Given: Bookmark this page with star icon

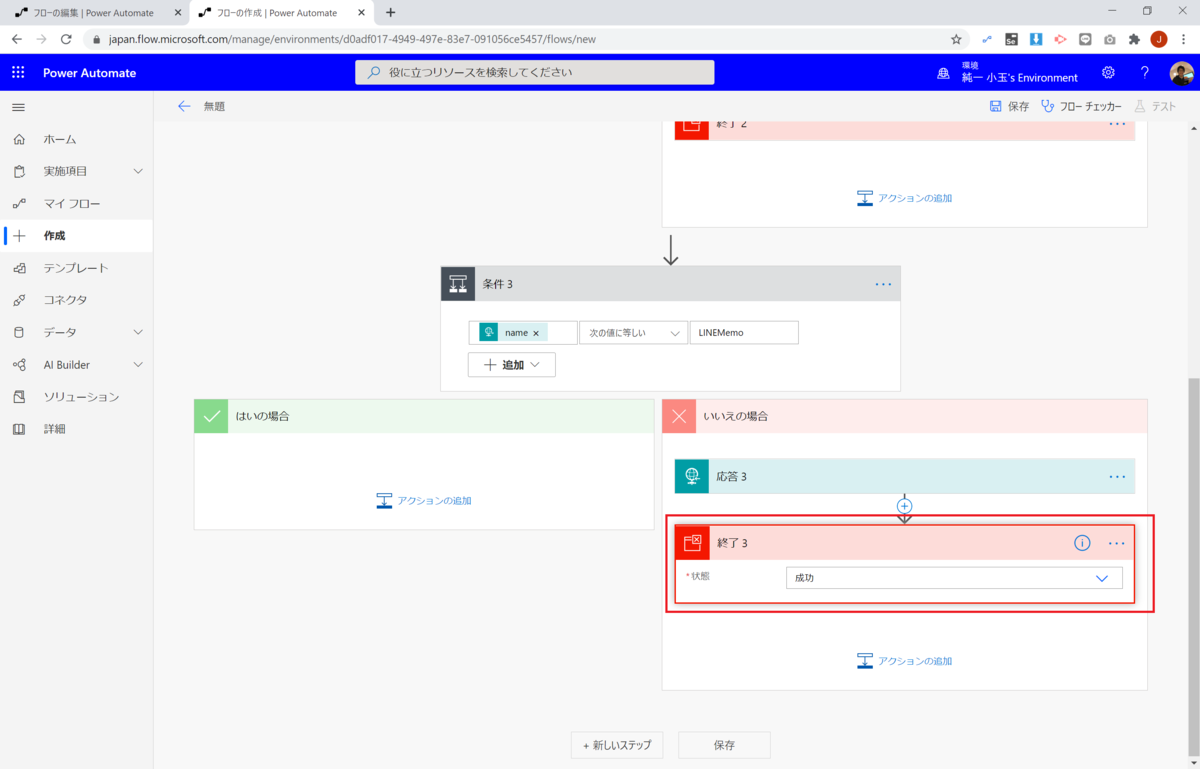Looking at the screenshot, I should (x=956, y=39).
